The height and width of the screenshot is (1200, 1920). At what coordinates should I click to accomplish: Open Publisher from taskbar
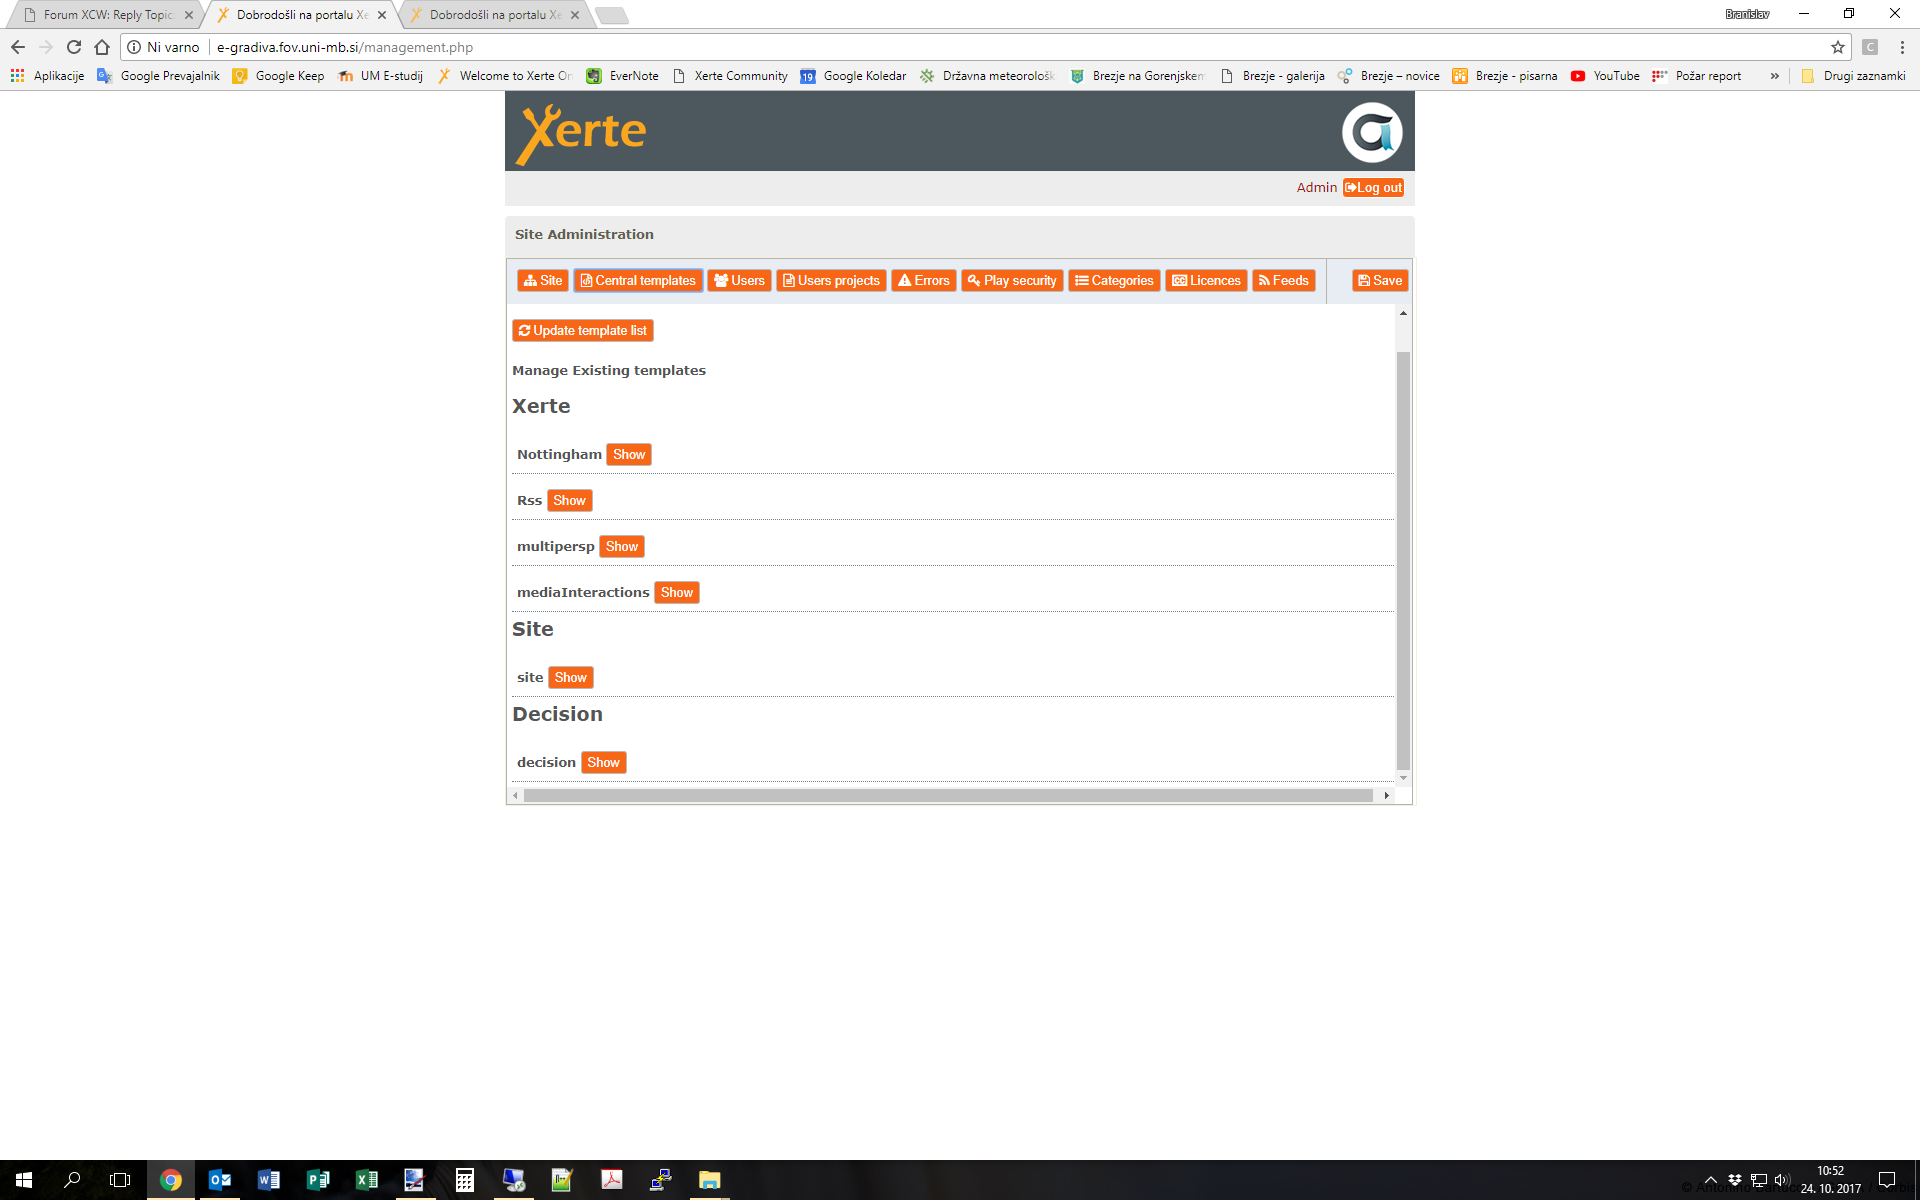pyautogui.click(x=318, y=1180)
